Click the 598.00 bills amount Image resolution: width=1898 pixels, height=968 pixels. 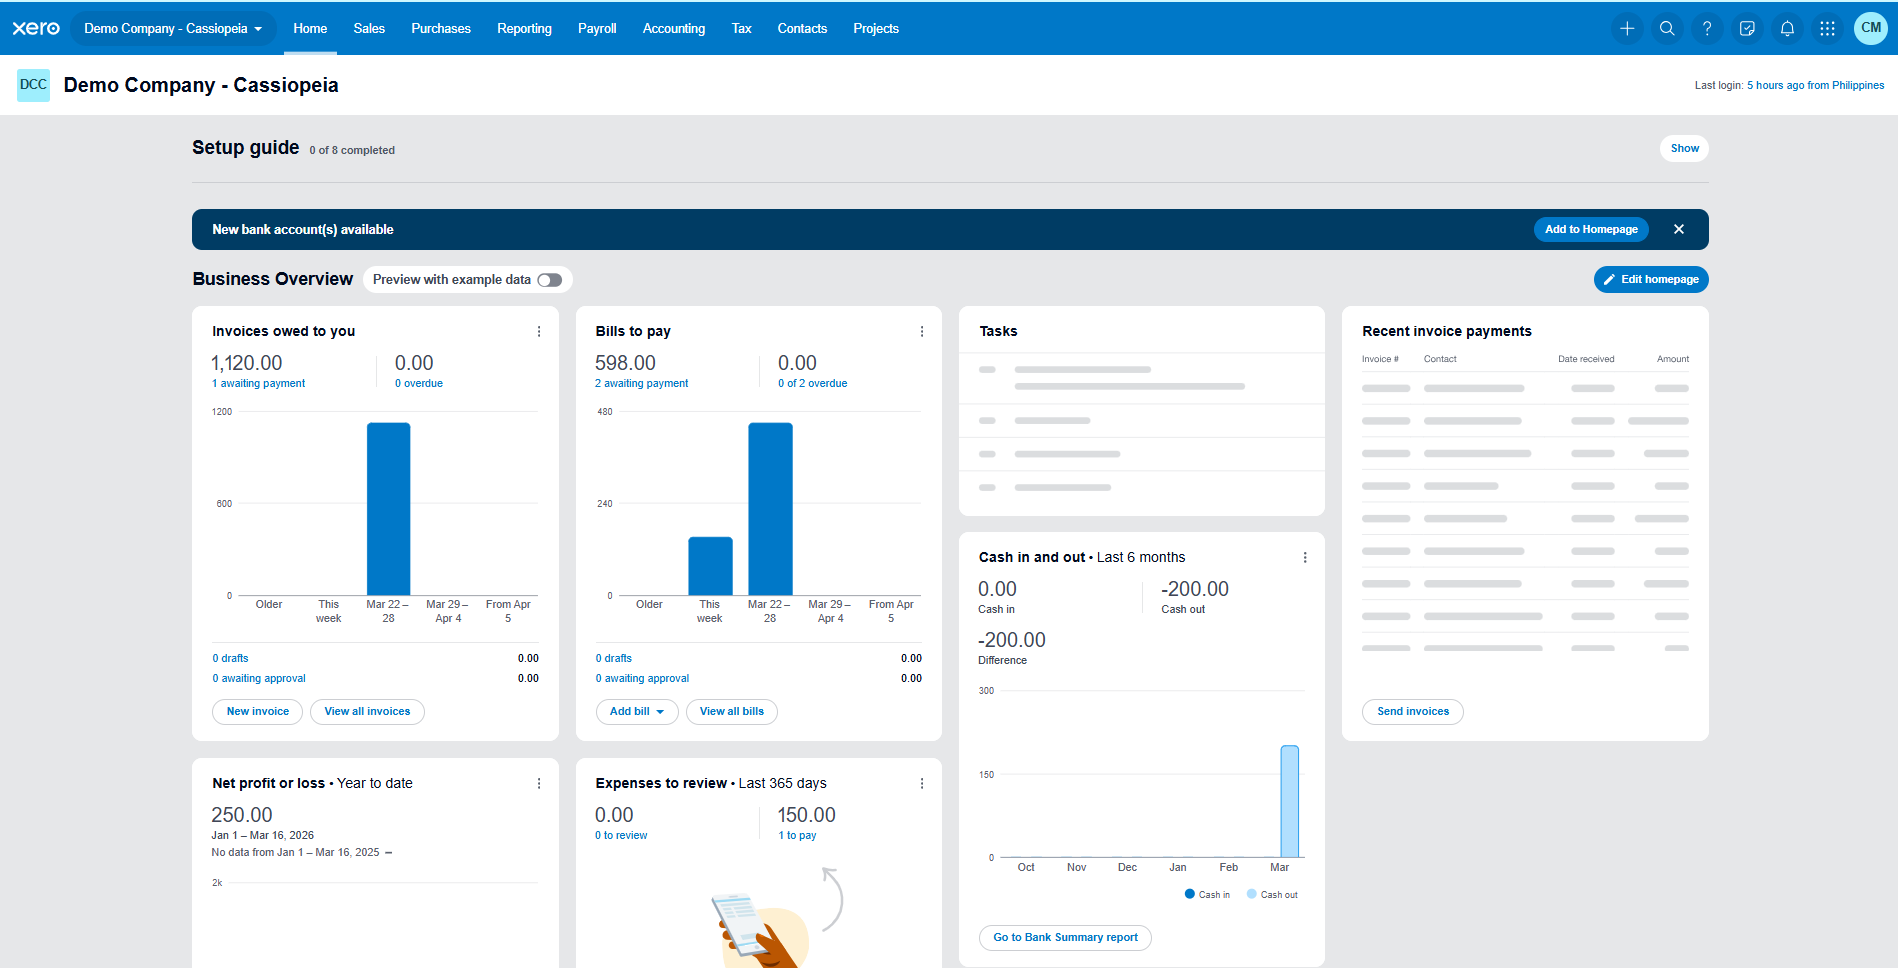(x=625, y=363)
